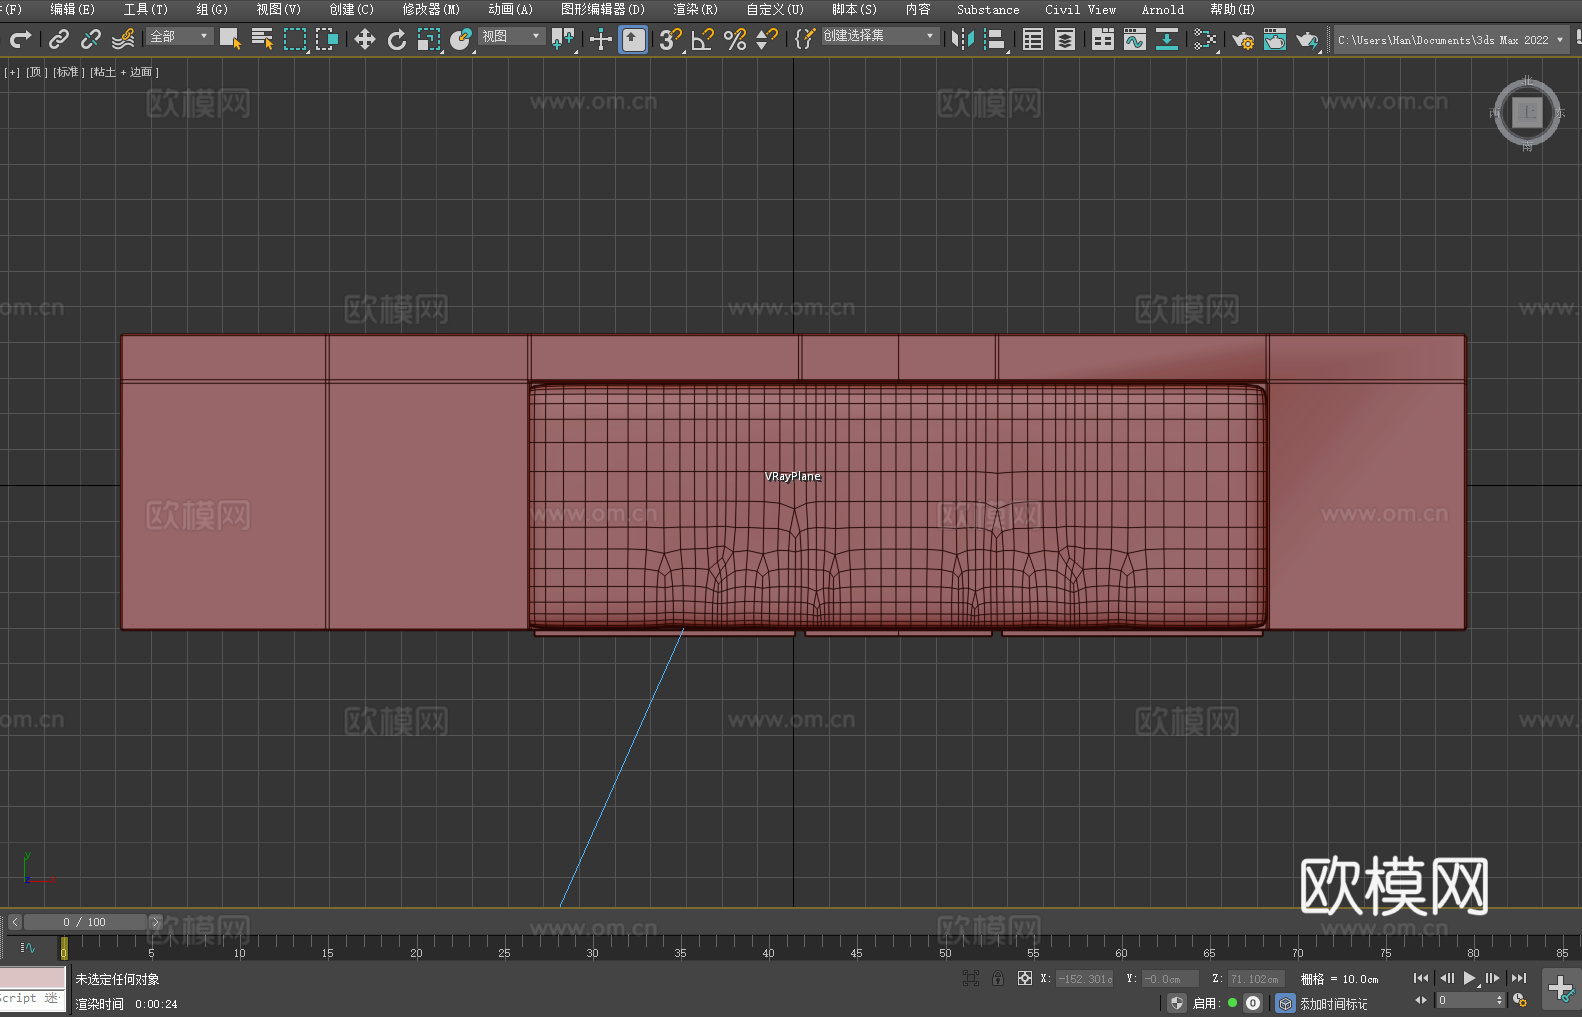Play the animation
Screen dimensions: 1582x1017
1469,978
